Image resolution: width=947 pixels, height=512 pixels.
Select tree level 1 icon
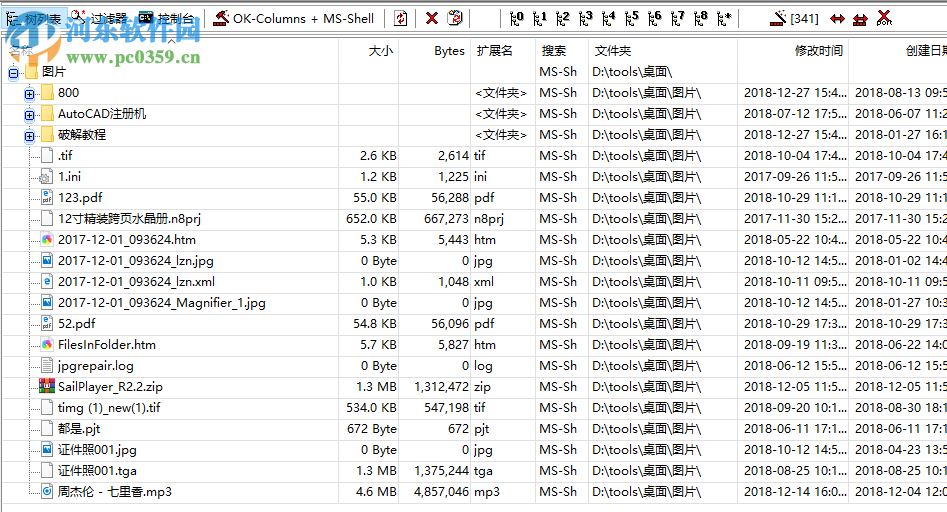[539, 19]
